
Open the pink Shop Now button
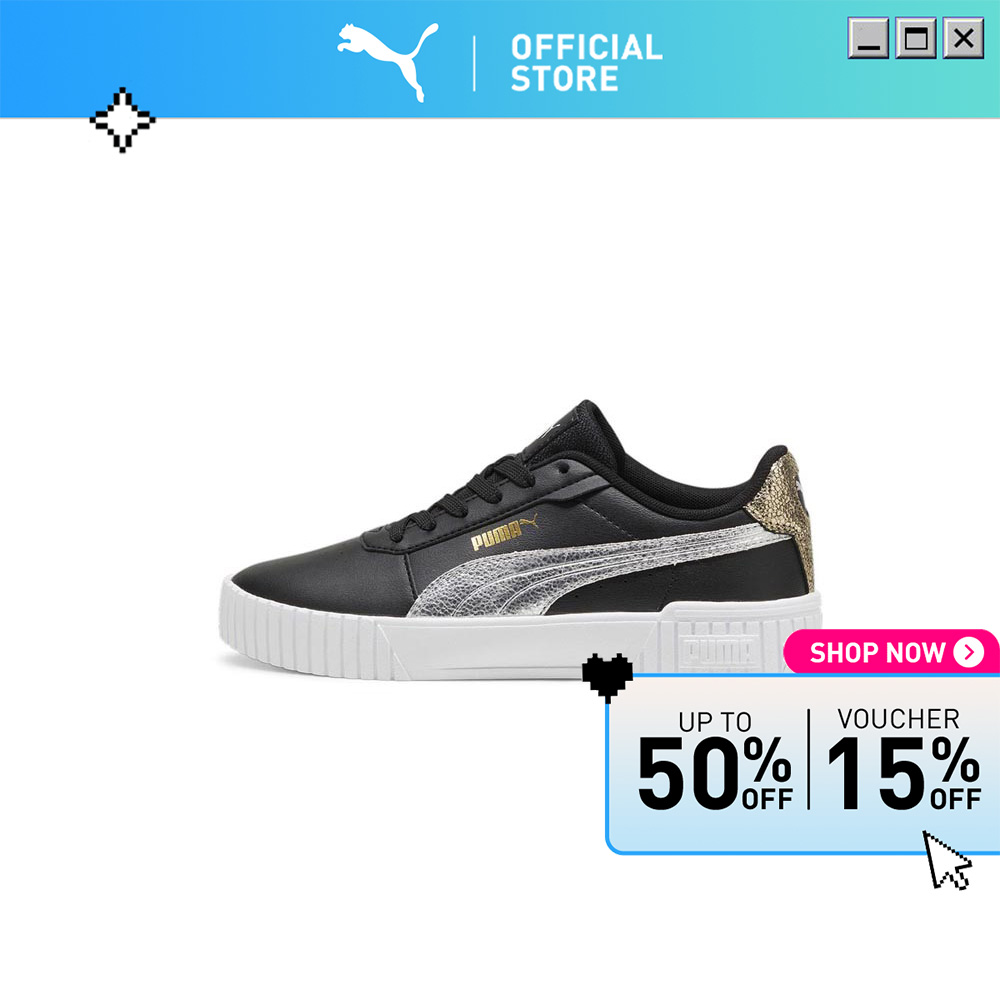(892, 652)
